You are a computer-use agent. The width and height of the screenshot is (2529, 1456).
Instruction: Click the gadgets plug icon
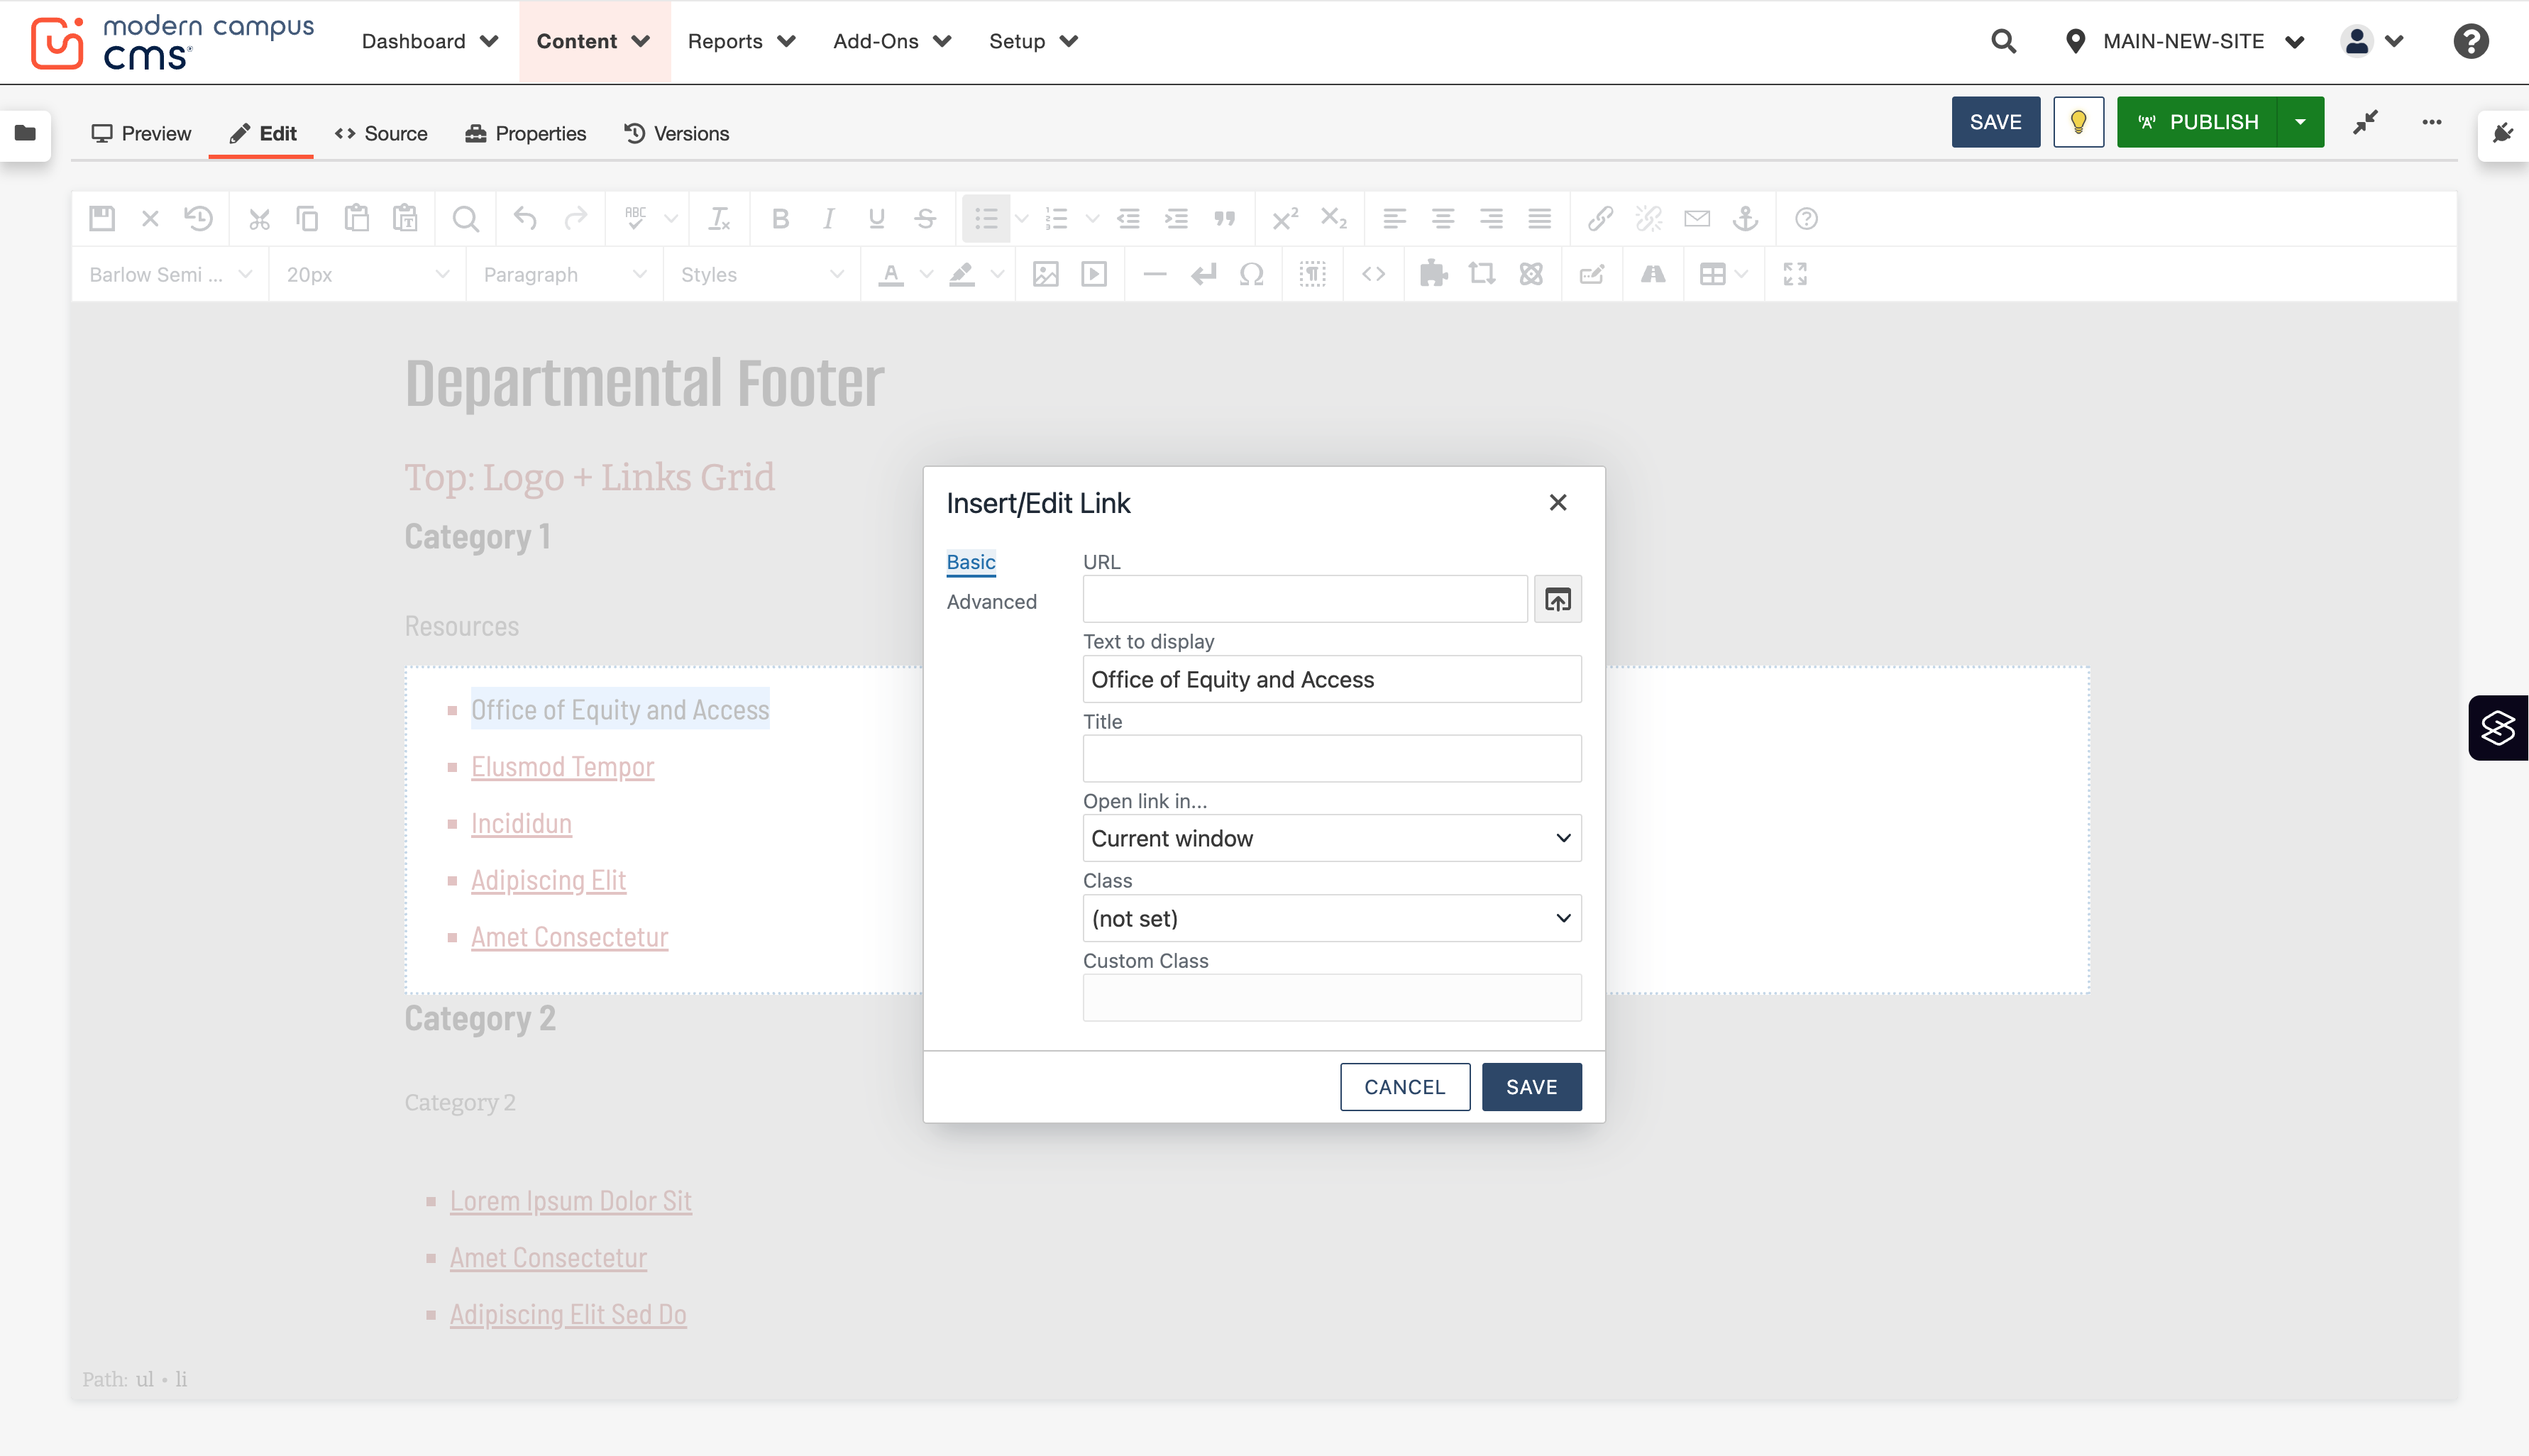2503,133
